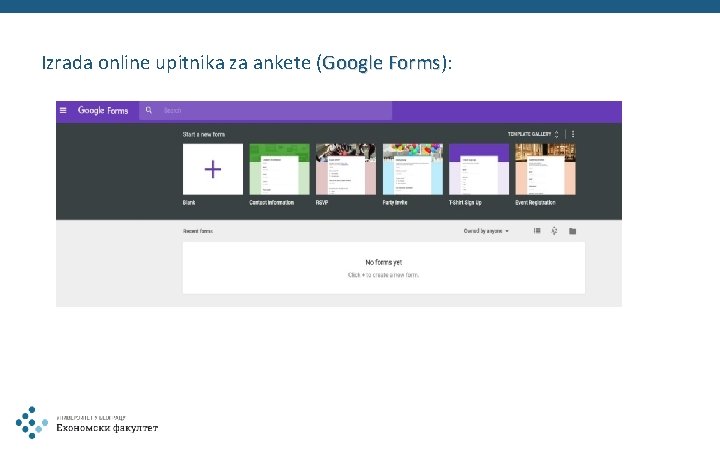
Task: Click the 'Recent forms' label
Action: coord(198,231)
